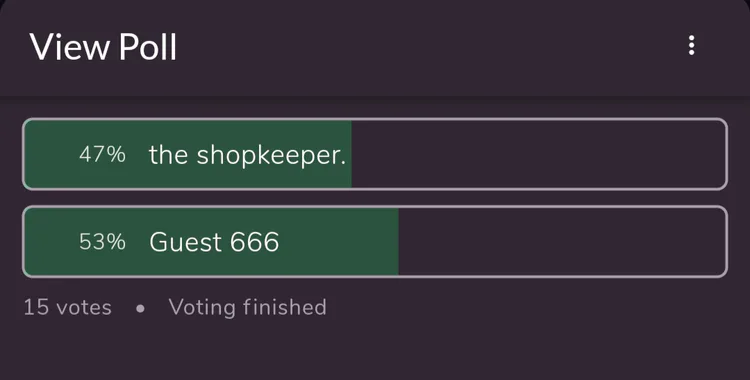Click the "666" number in second option
This screenshot has width=750, height=380.
click(254, 242)
